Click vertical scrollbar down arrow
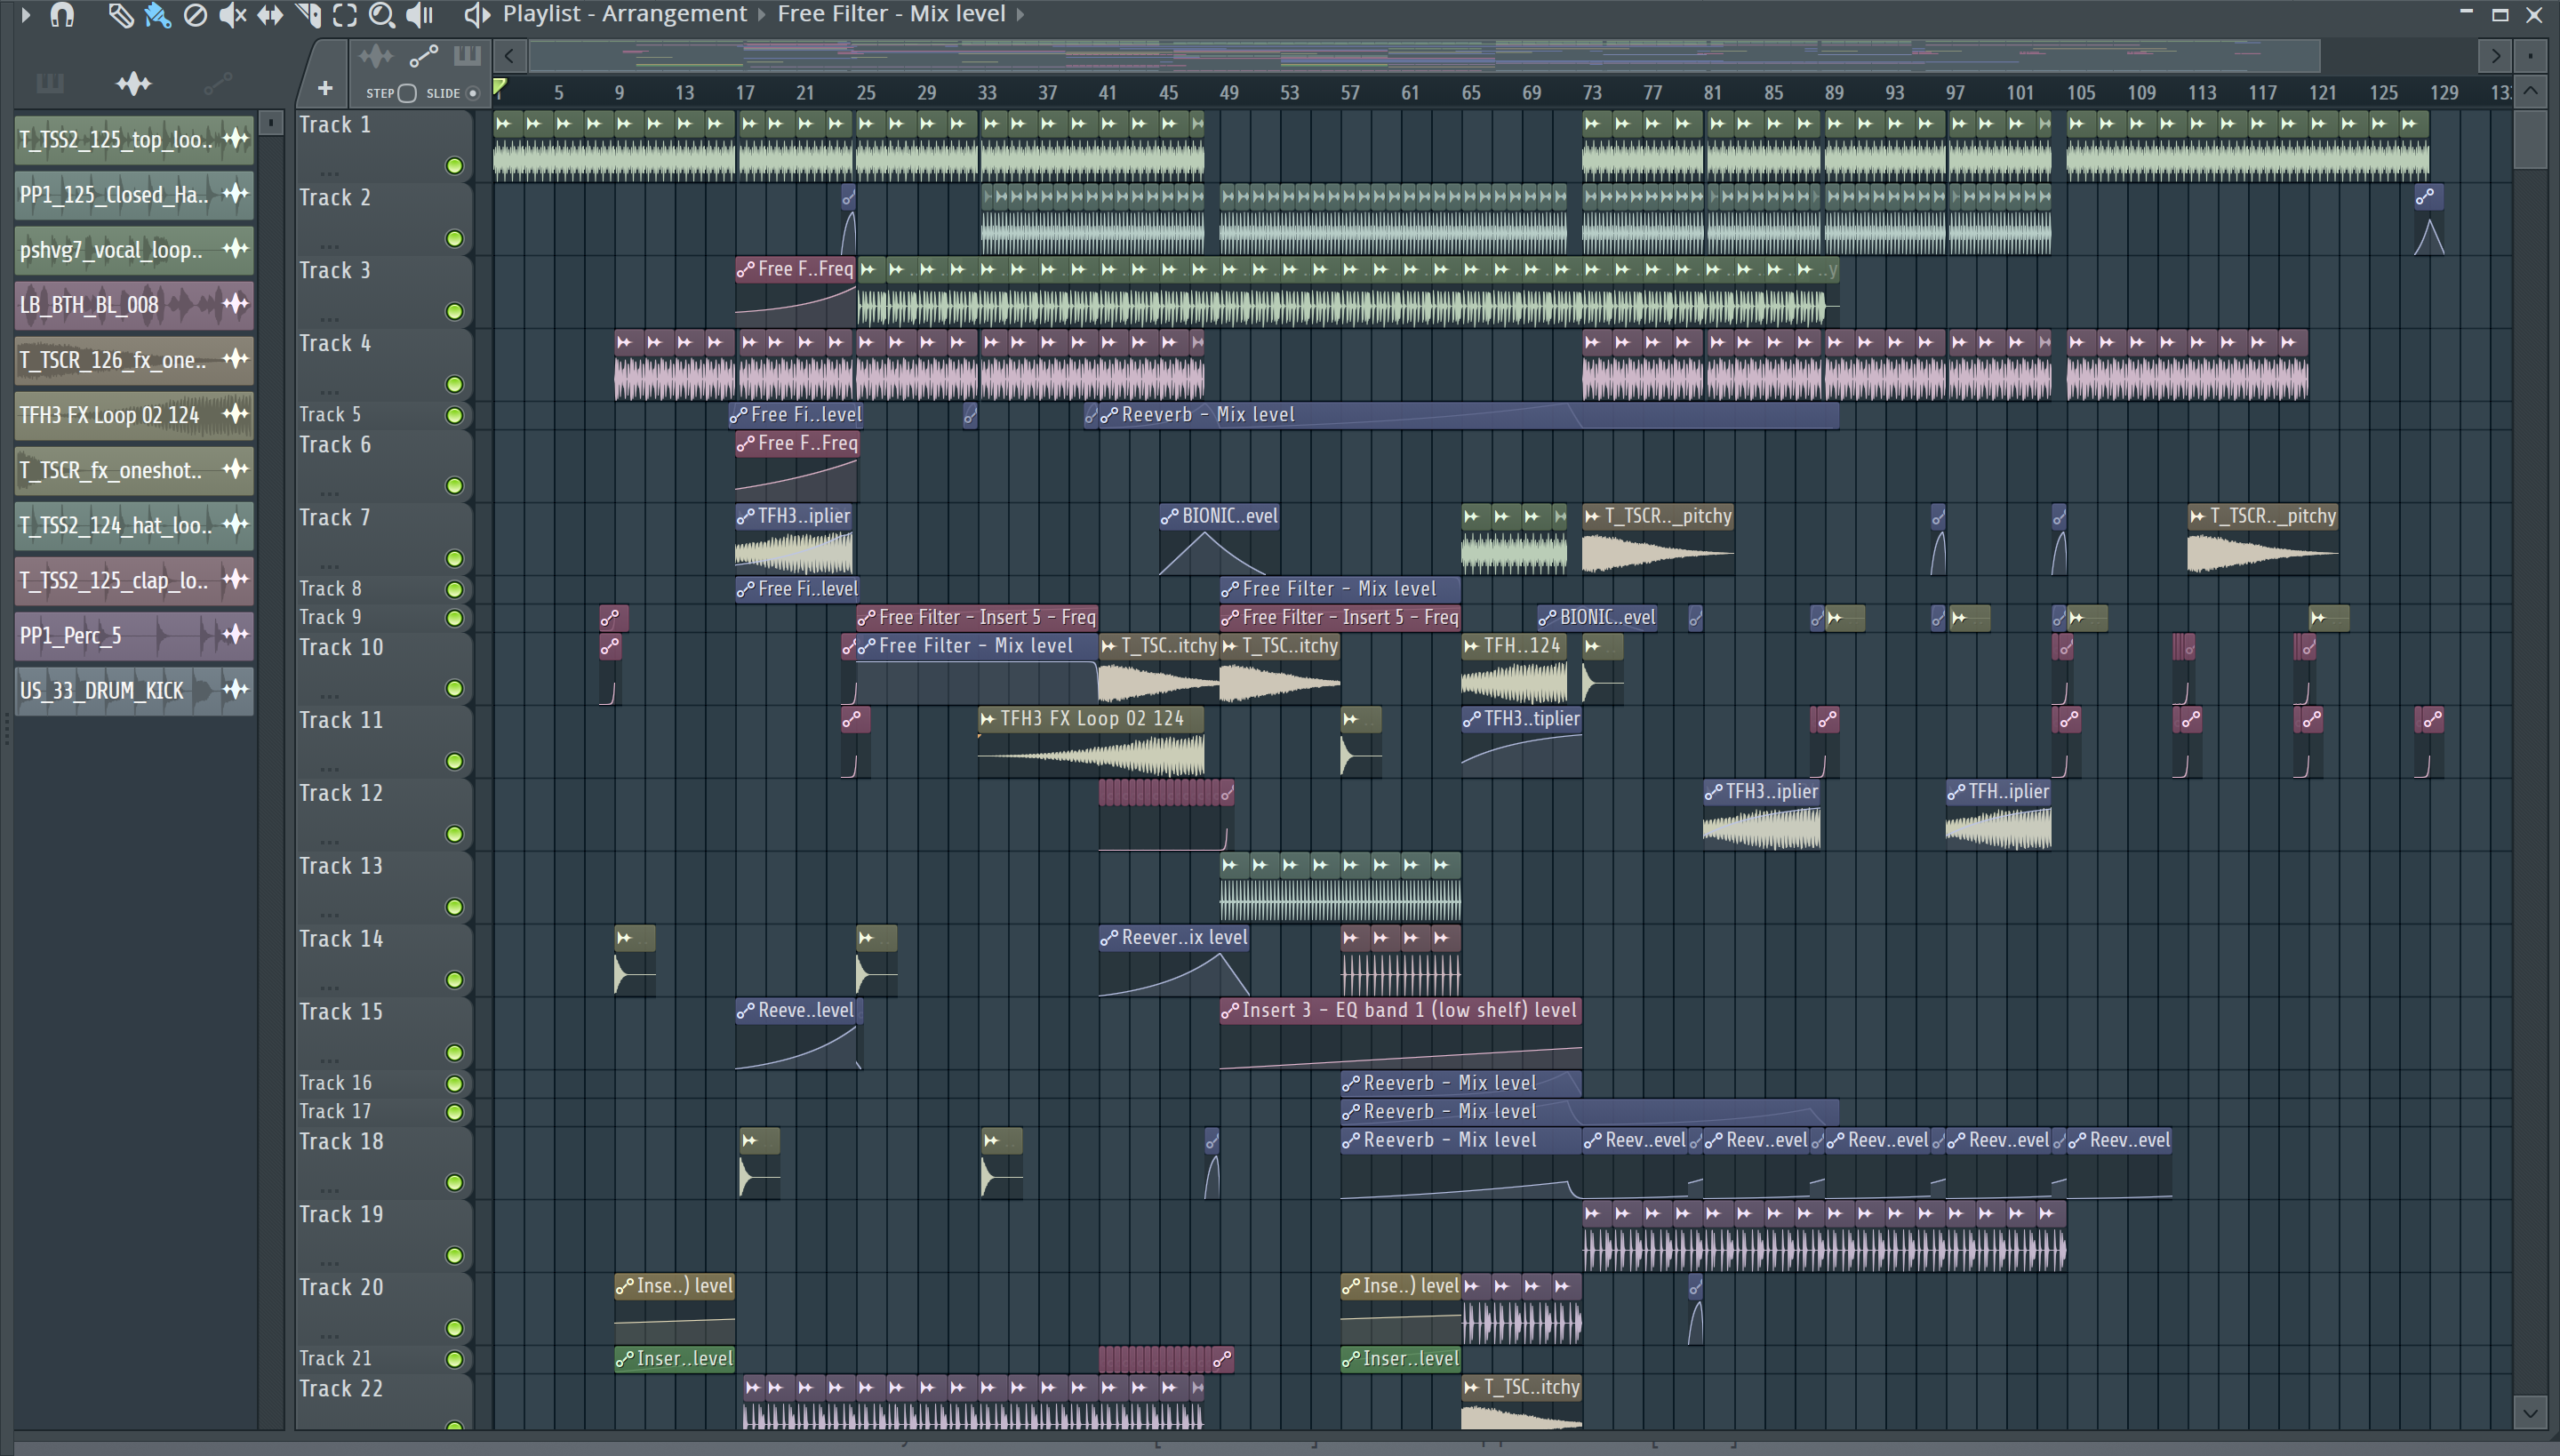Screen dimensions: 2560x1456 (2530, 1414)
